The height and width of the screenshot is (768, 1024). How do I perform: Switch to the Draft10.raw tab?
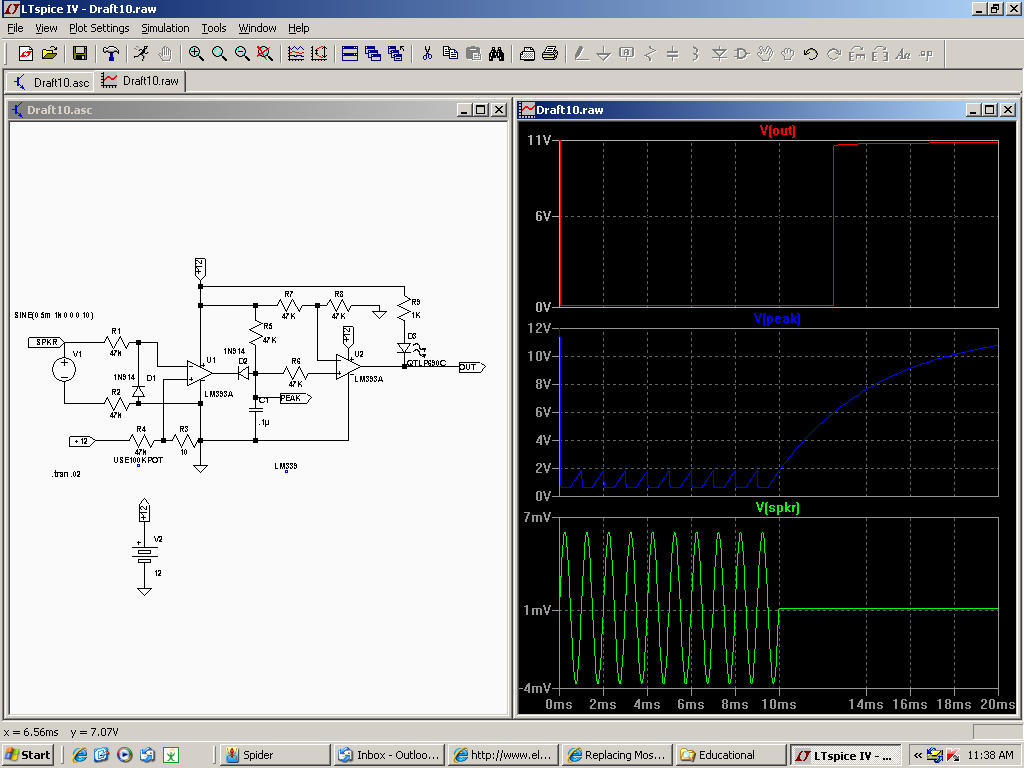click(x=140, y=81)
